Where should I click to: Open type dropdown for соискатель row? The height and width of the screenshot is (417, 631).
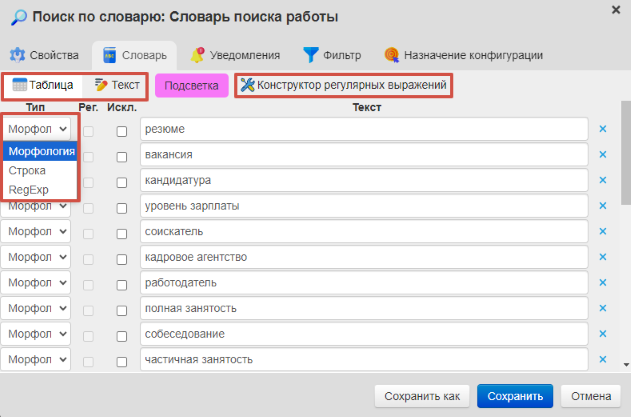35,231
